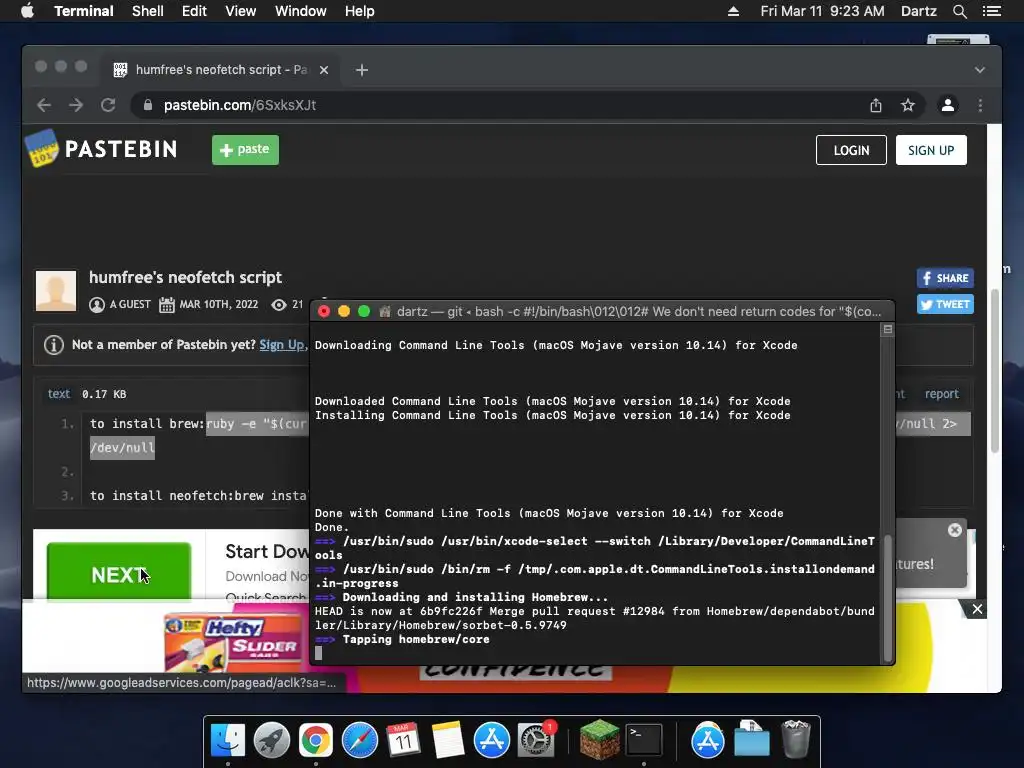Image resolution: width=1024 pixels, height=768 pixels.
Task: Open Trash from the Dock
Action: [795, 740]
